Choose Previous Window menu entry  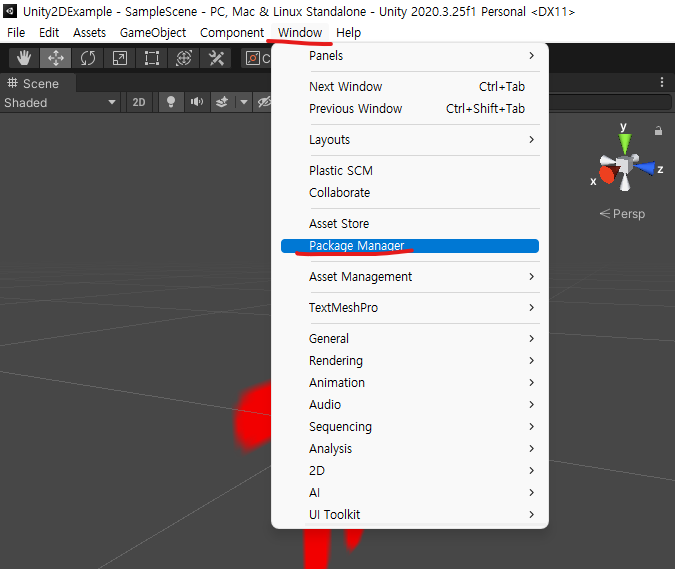tap(410, 108)
